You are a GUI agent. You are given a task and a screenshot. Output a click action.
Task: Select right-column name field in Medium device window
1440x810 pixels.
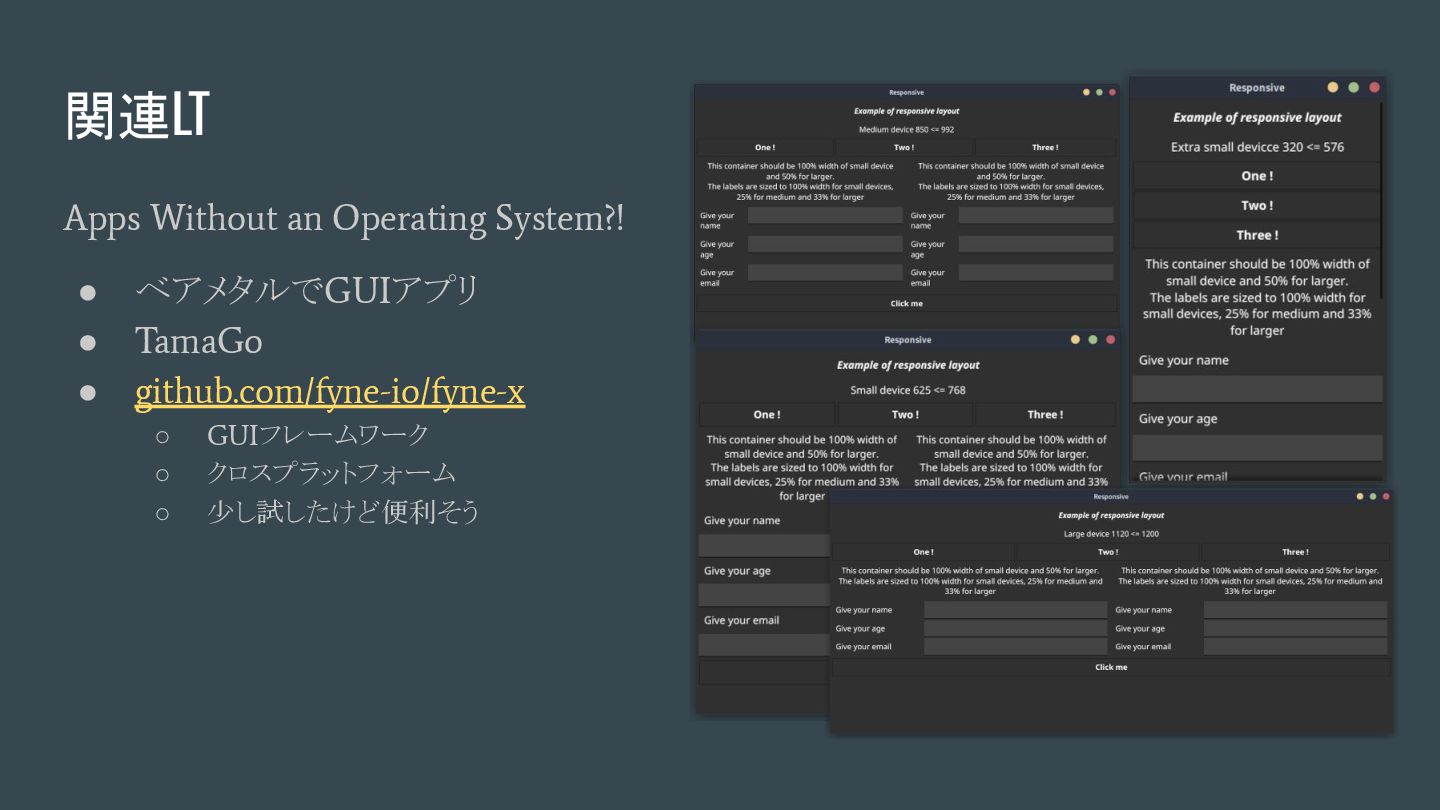[x=1036, y=215]
